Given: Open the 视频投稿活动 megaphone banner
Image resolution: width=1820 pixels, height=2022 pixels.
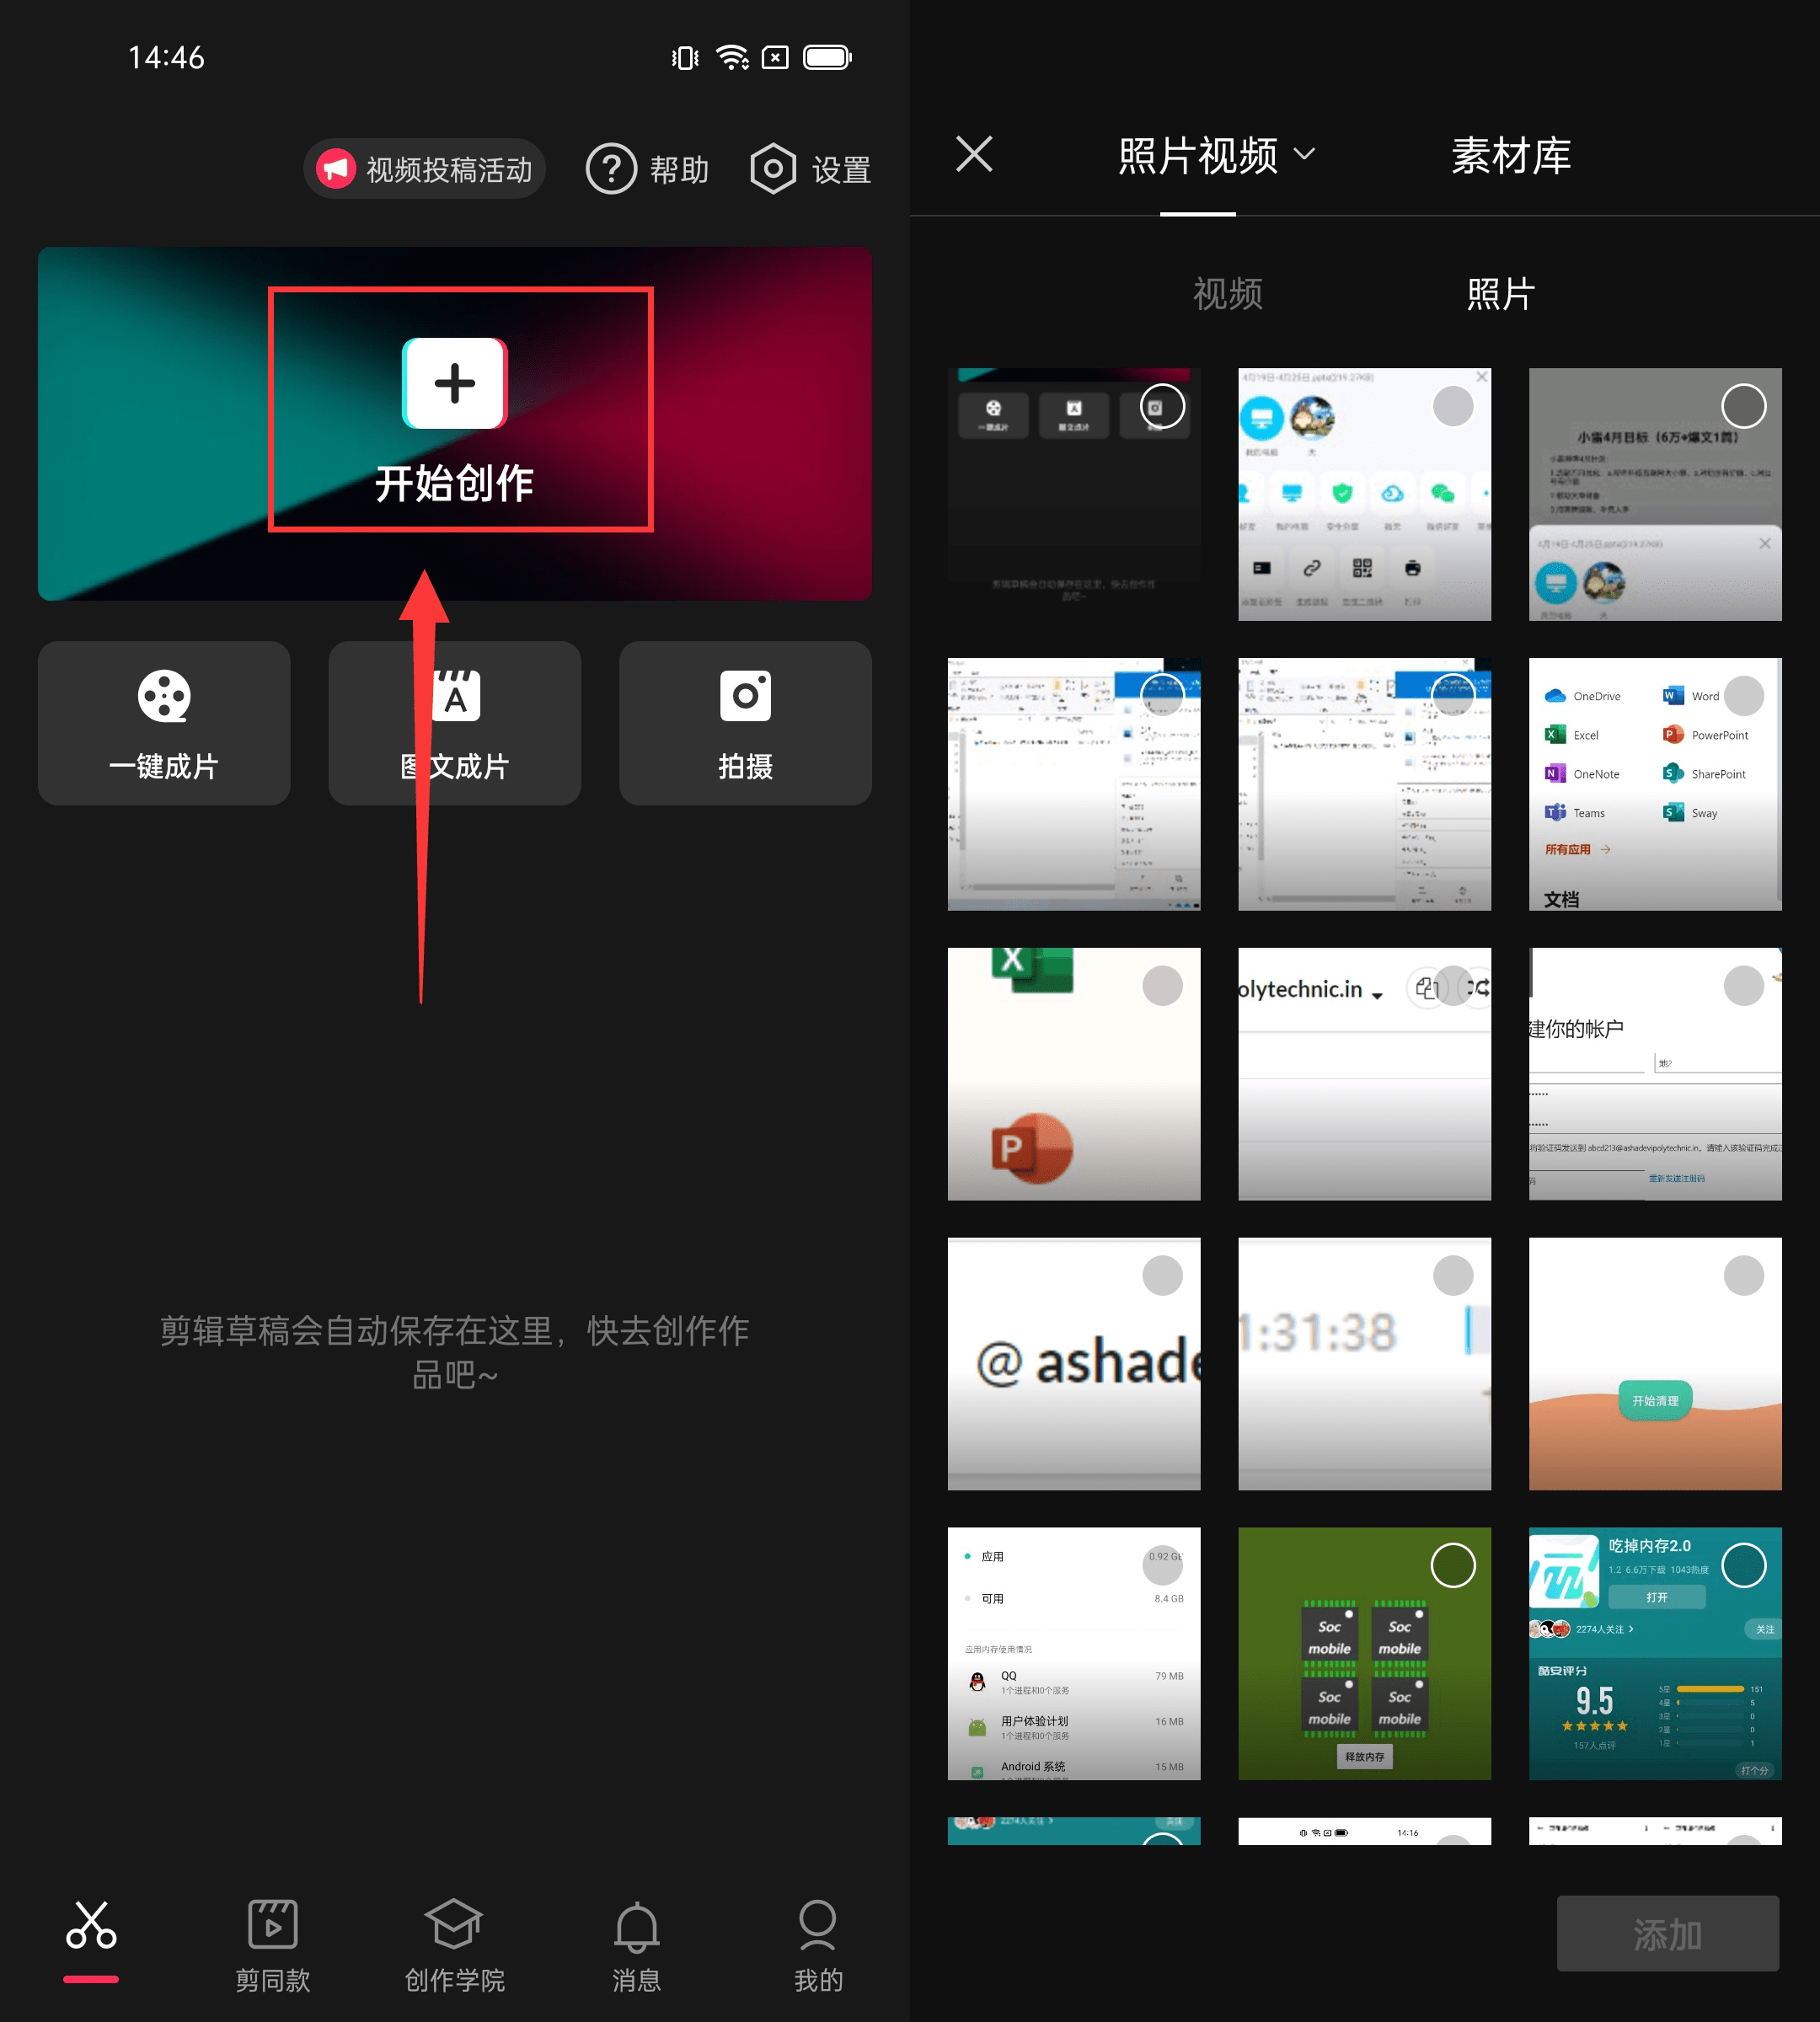Looking at the screenshot, I should coord(424,169).
